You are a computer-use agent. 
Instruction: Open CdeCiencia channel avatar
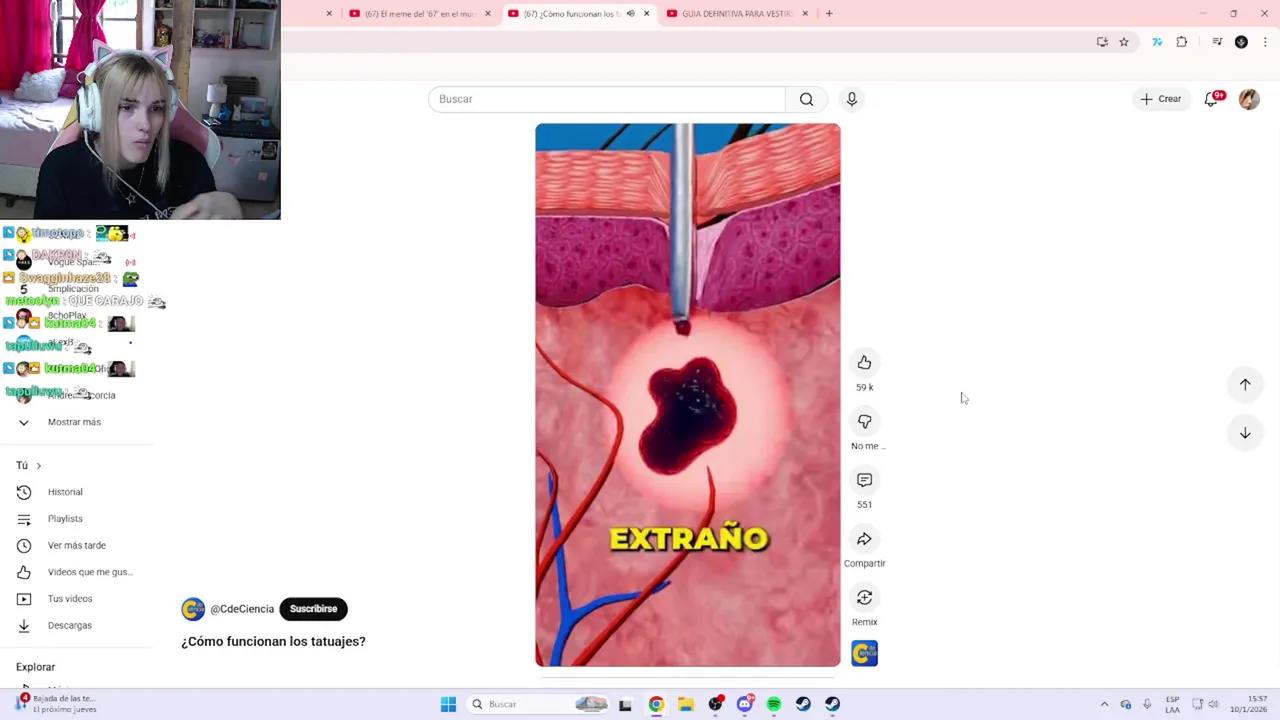pyautogui.click(x=193, y=609)
